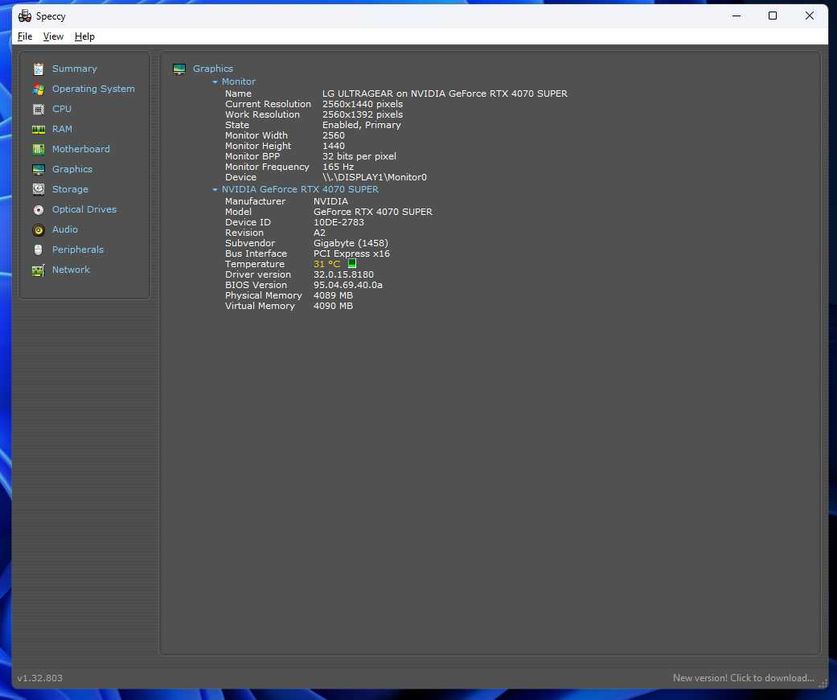The width and height of the screenshot is (837, 700).
Task: Click Virtual Memory 4090 MB value
Action: [x=333, y=306]
